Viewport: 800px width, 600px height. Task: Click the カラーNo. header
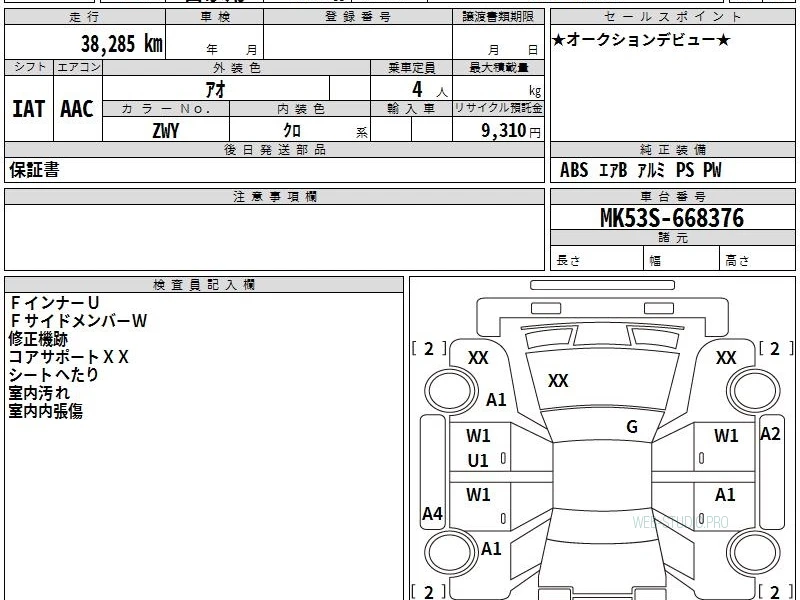166,109
